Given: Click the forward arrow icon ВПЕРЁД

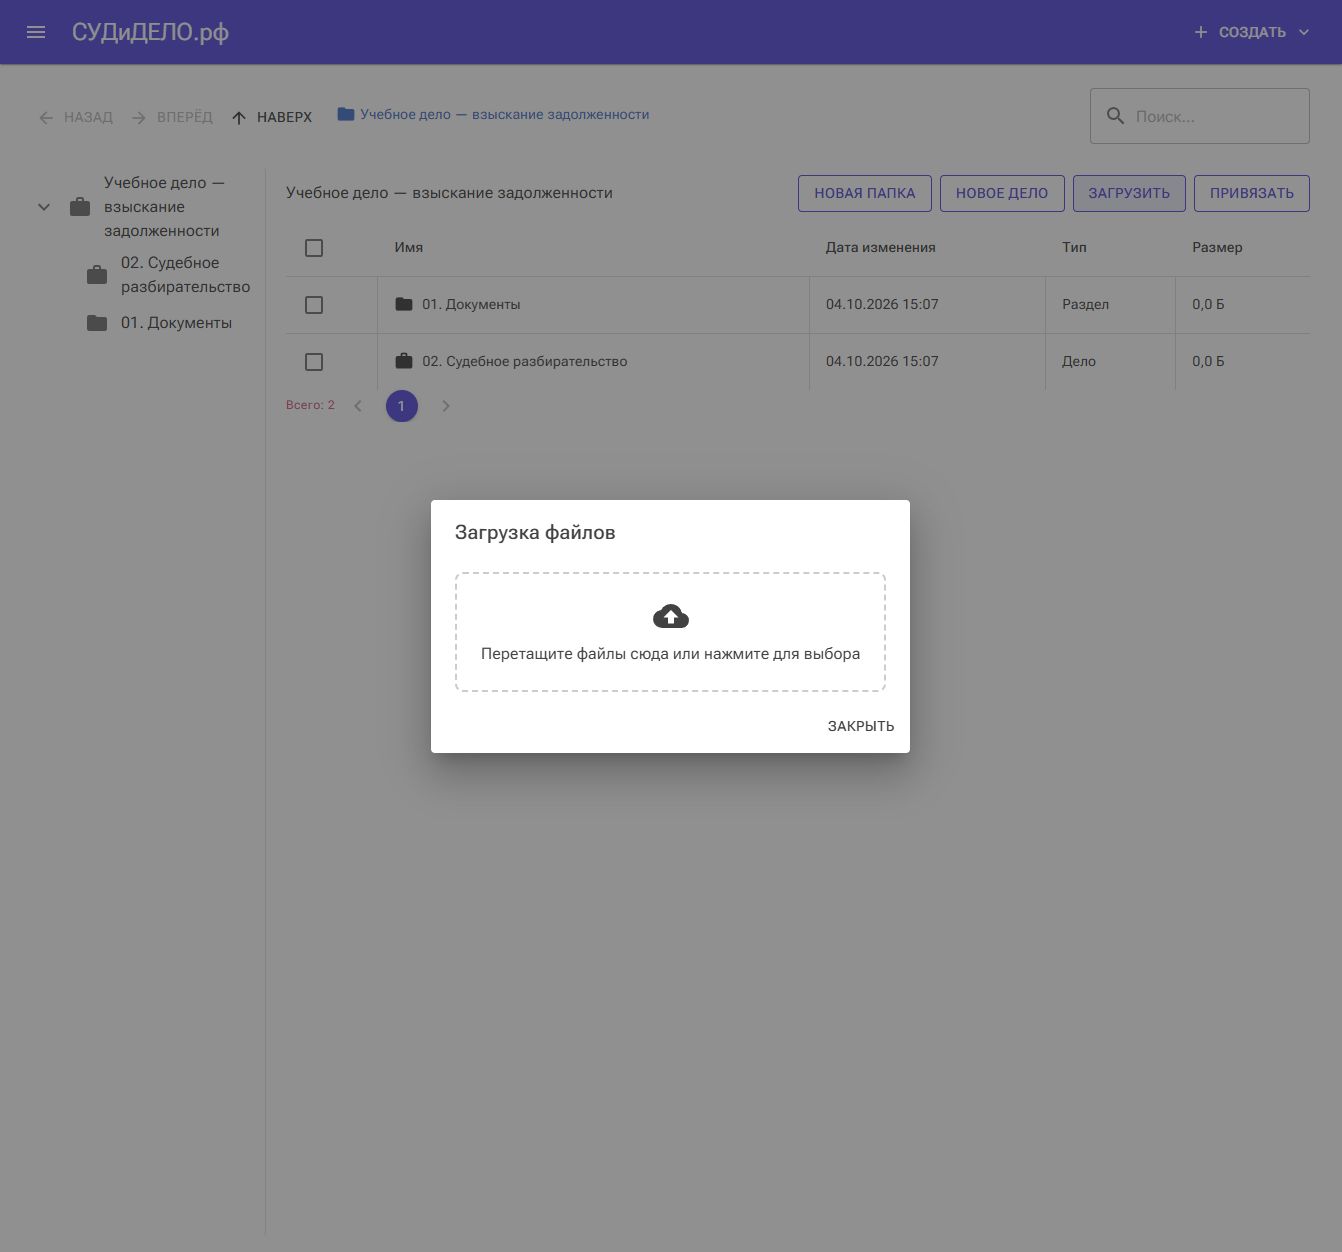Looking at the screenshot, I should pyautogui.click(x=139, y=118).
